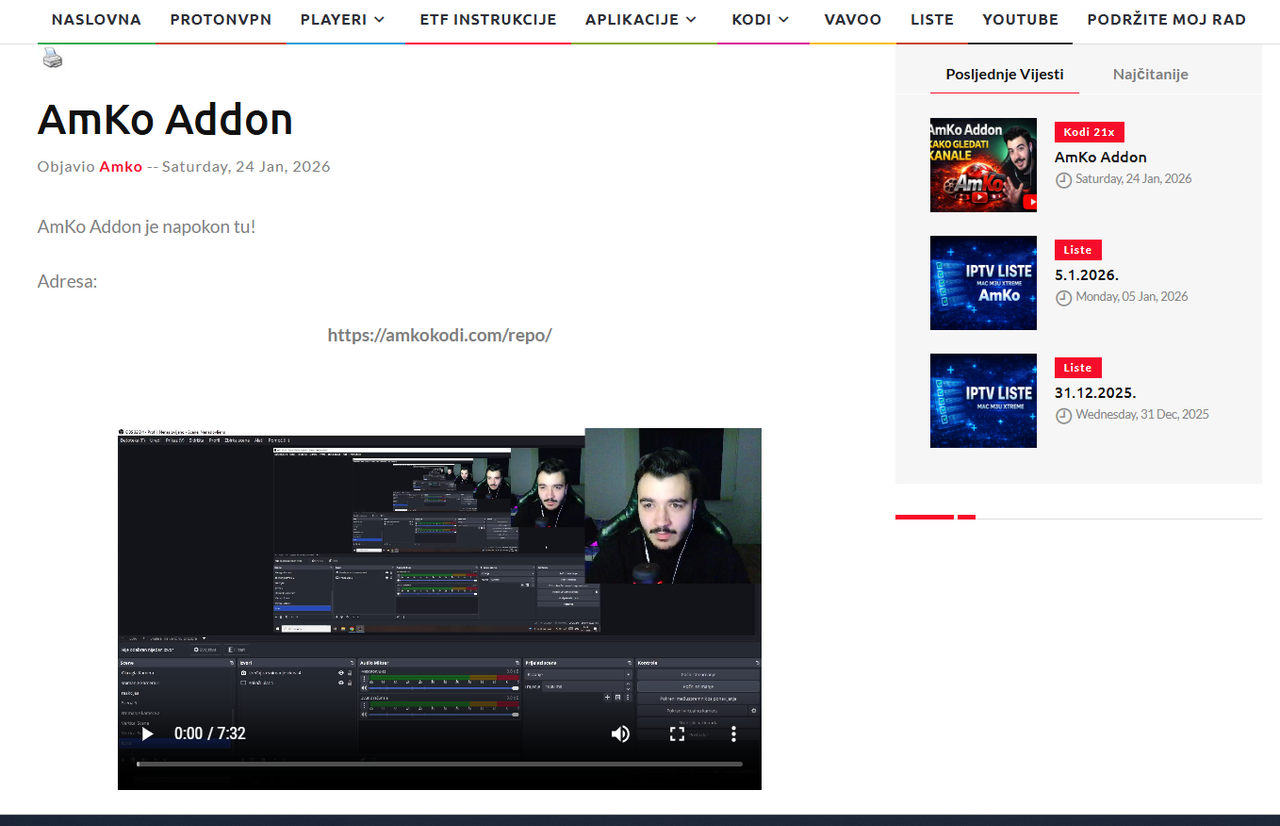Mute the video with the speaker icon
The width and height of the screenshot is (1280, 826).
[x=621, y=734]
